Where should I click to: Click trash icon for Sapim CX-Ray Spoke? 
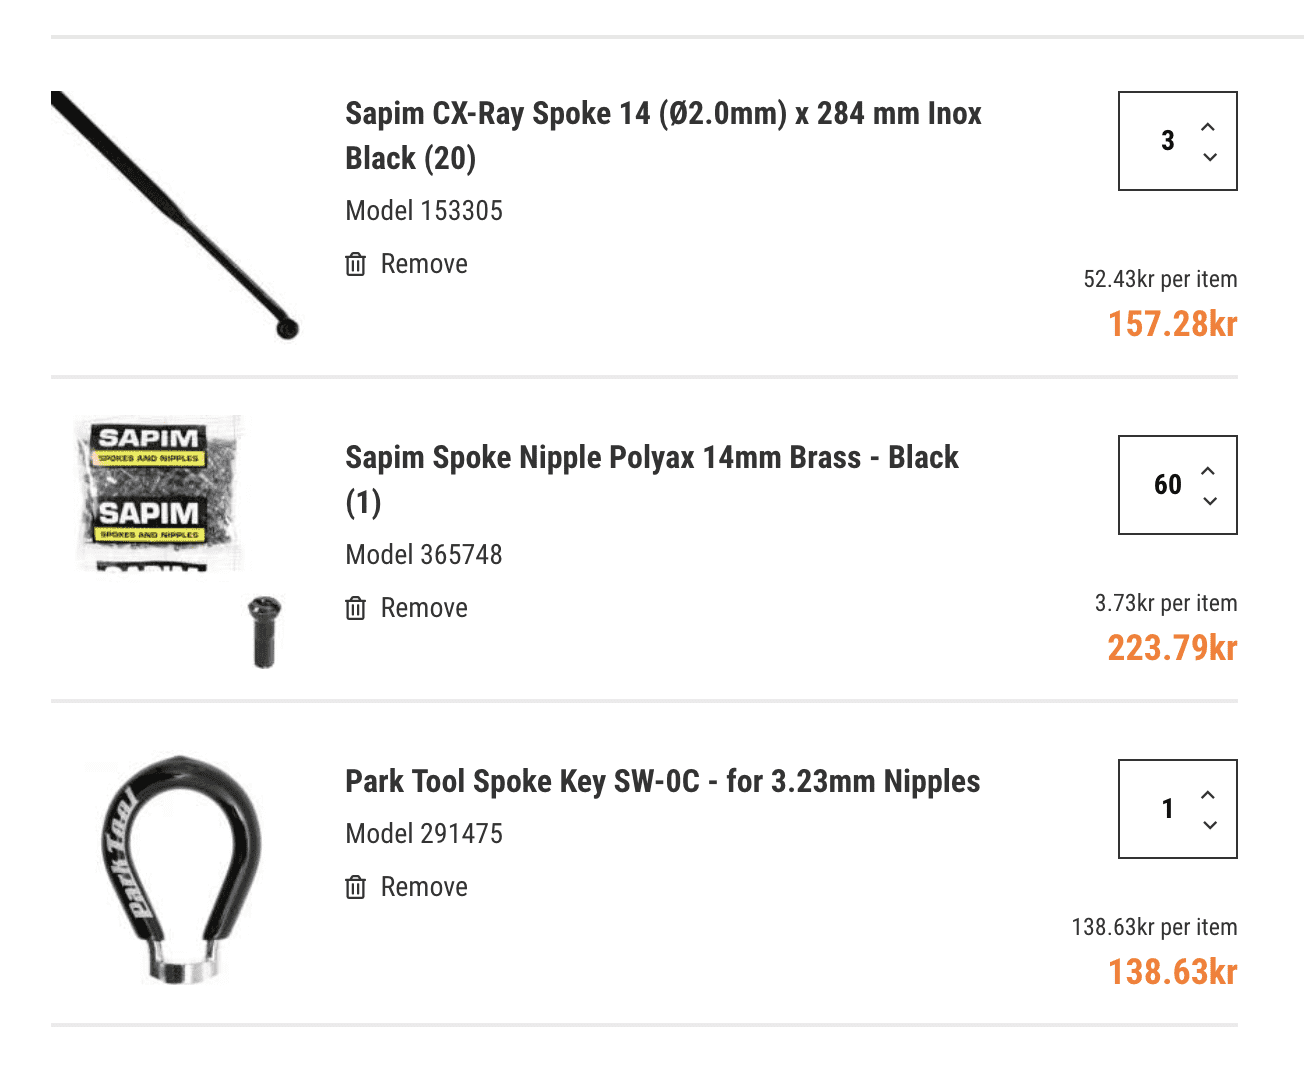click(355, 264)
